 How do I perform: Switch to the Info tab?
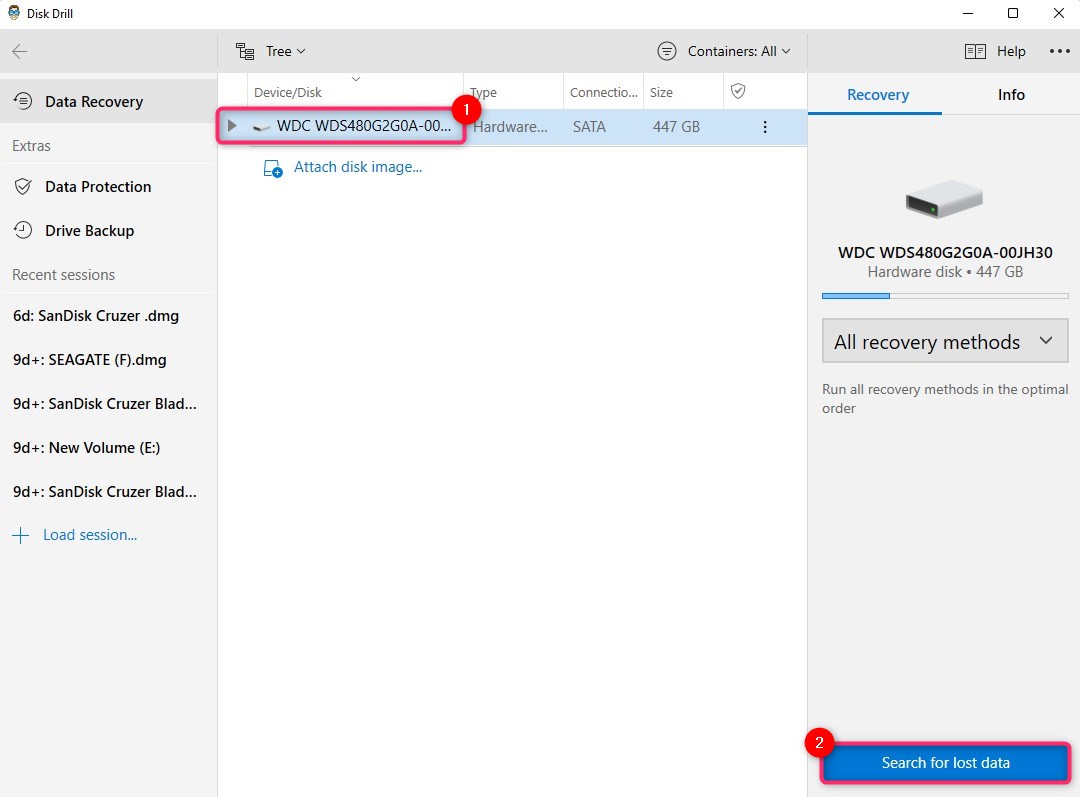1011,94
